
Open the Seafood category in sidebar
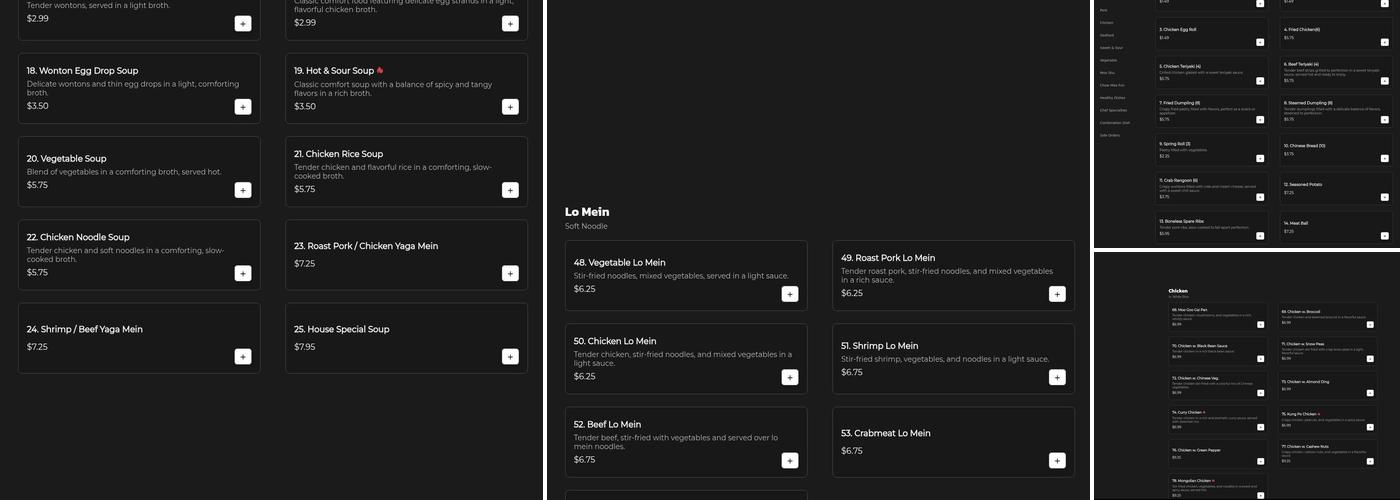point(1107,35)
